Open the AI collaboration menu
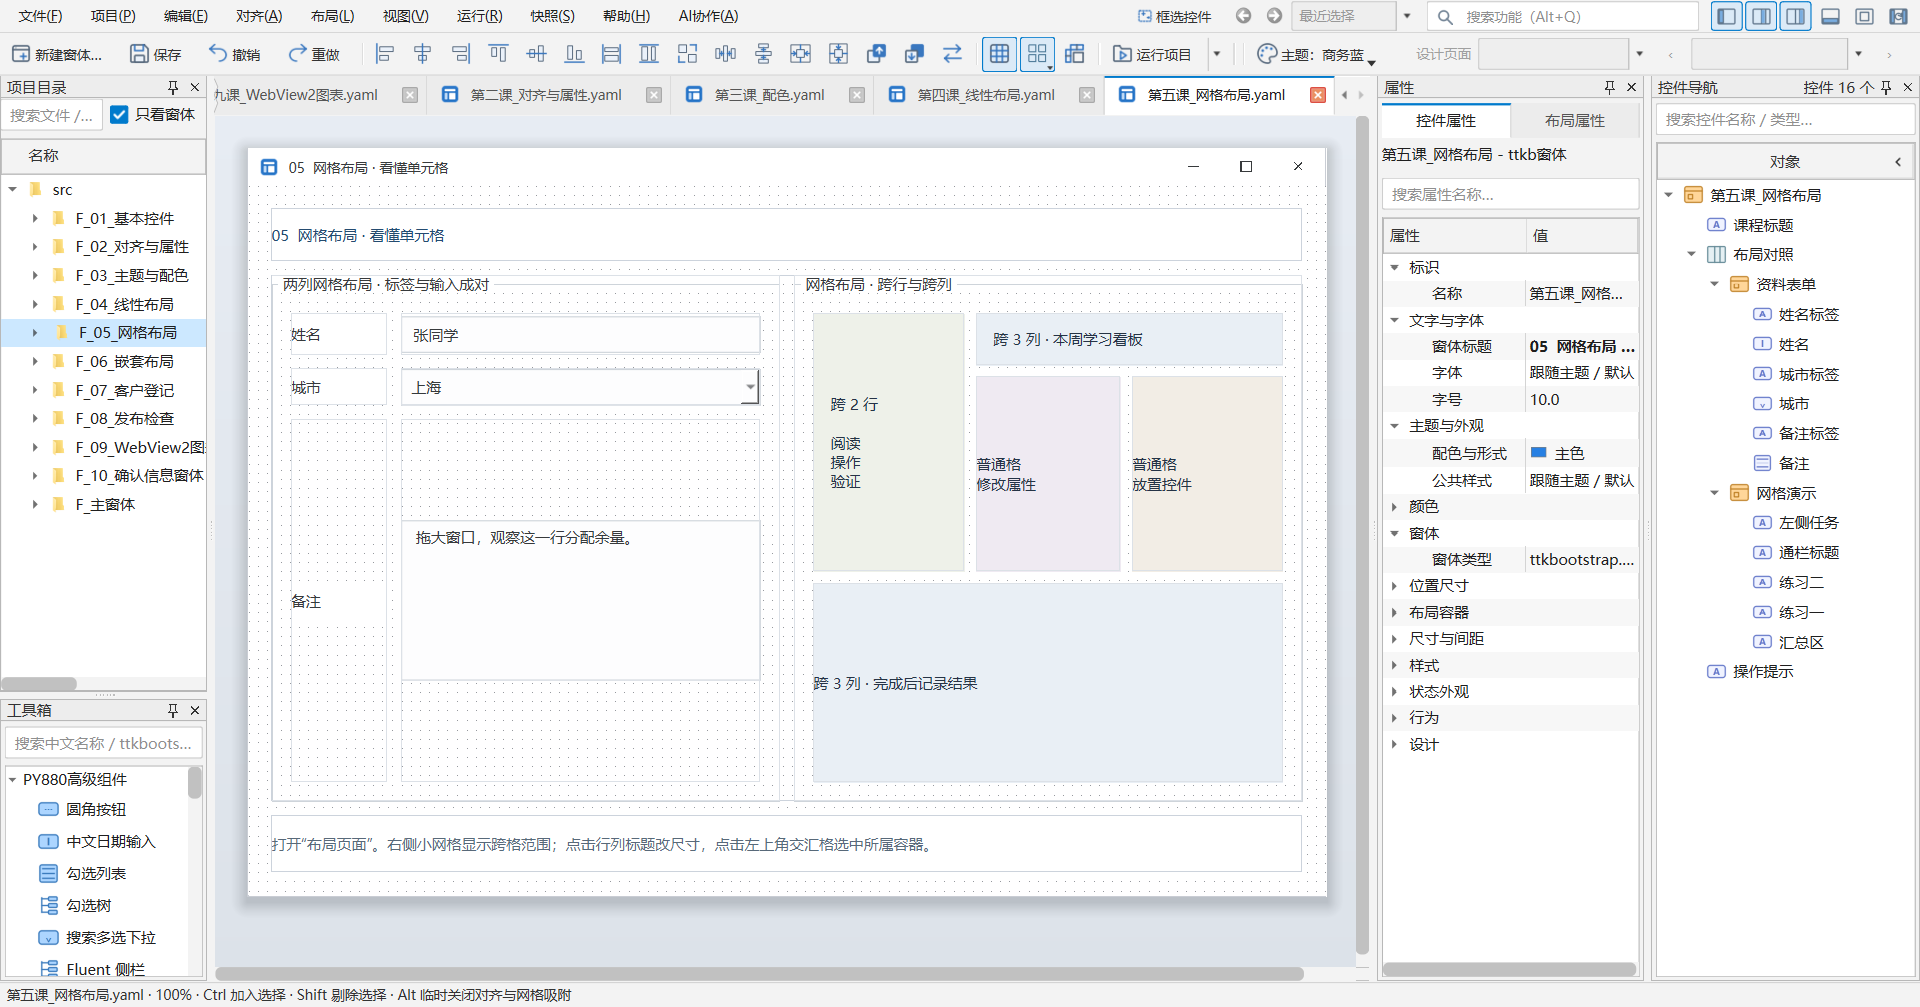This screenshot has height=1007, width=1920. click(x=708, y=16)
